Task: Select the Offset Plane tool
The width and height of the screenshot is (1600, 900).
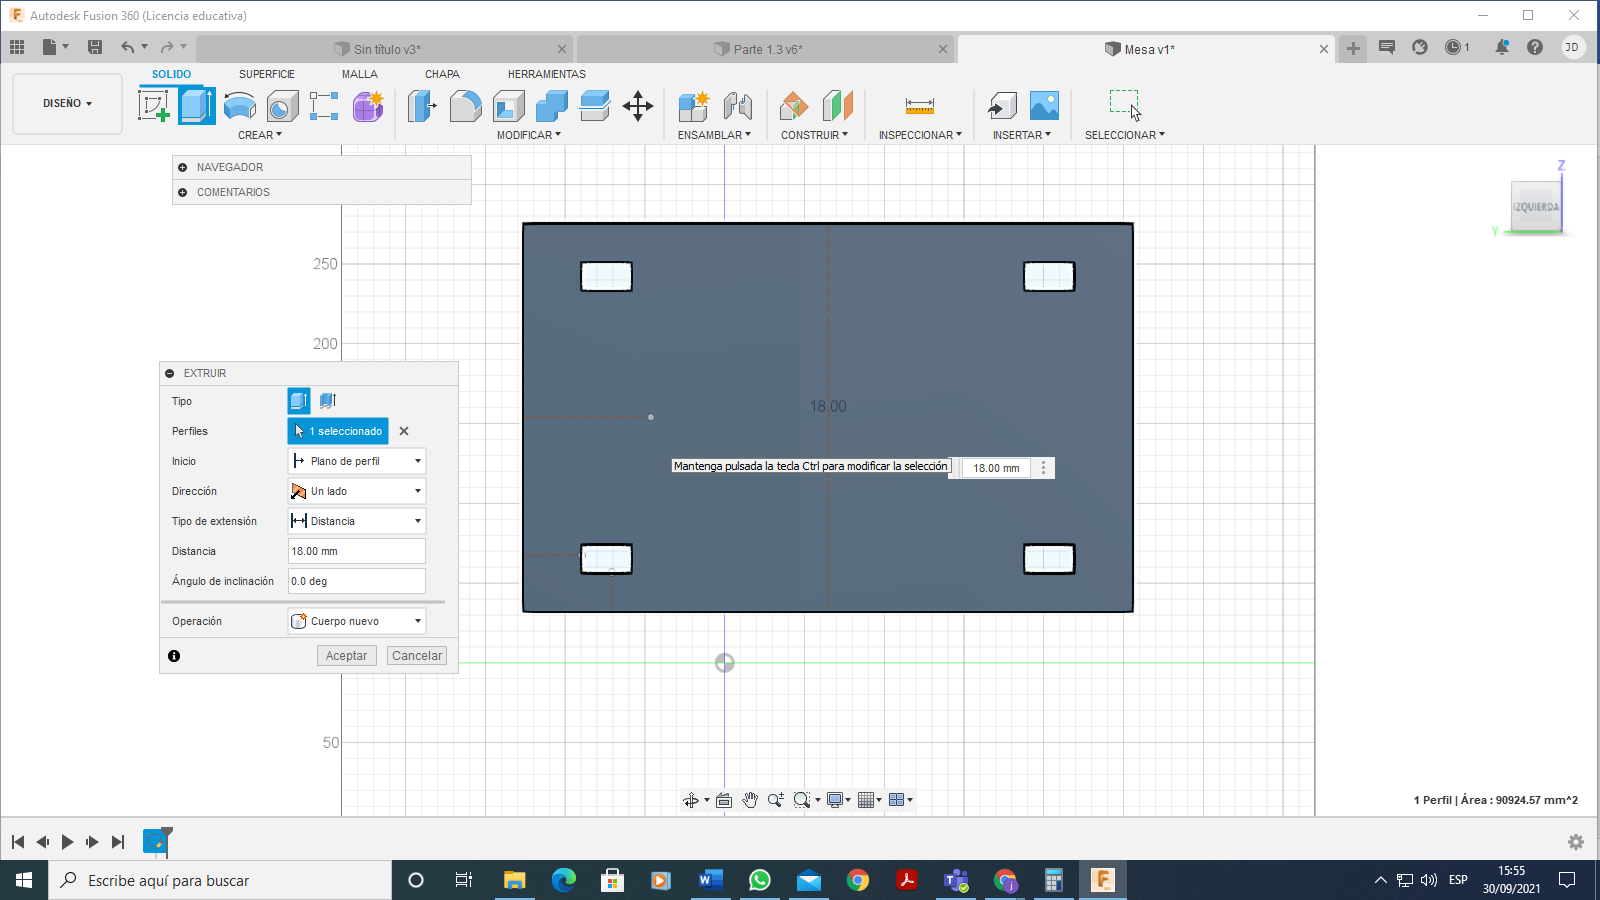Action: 794,105
